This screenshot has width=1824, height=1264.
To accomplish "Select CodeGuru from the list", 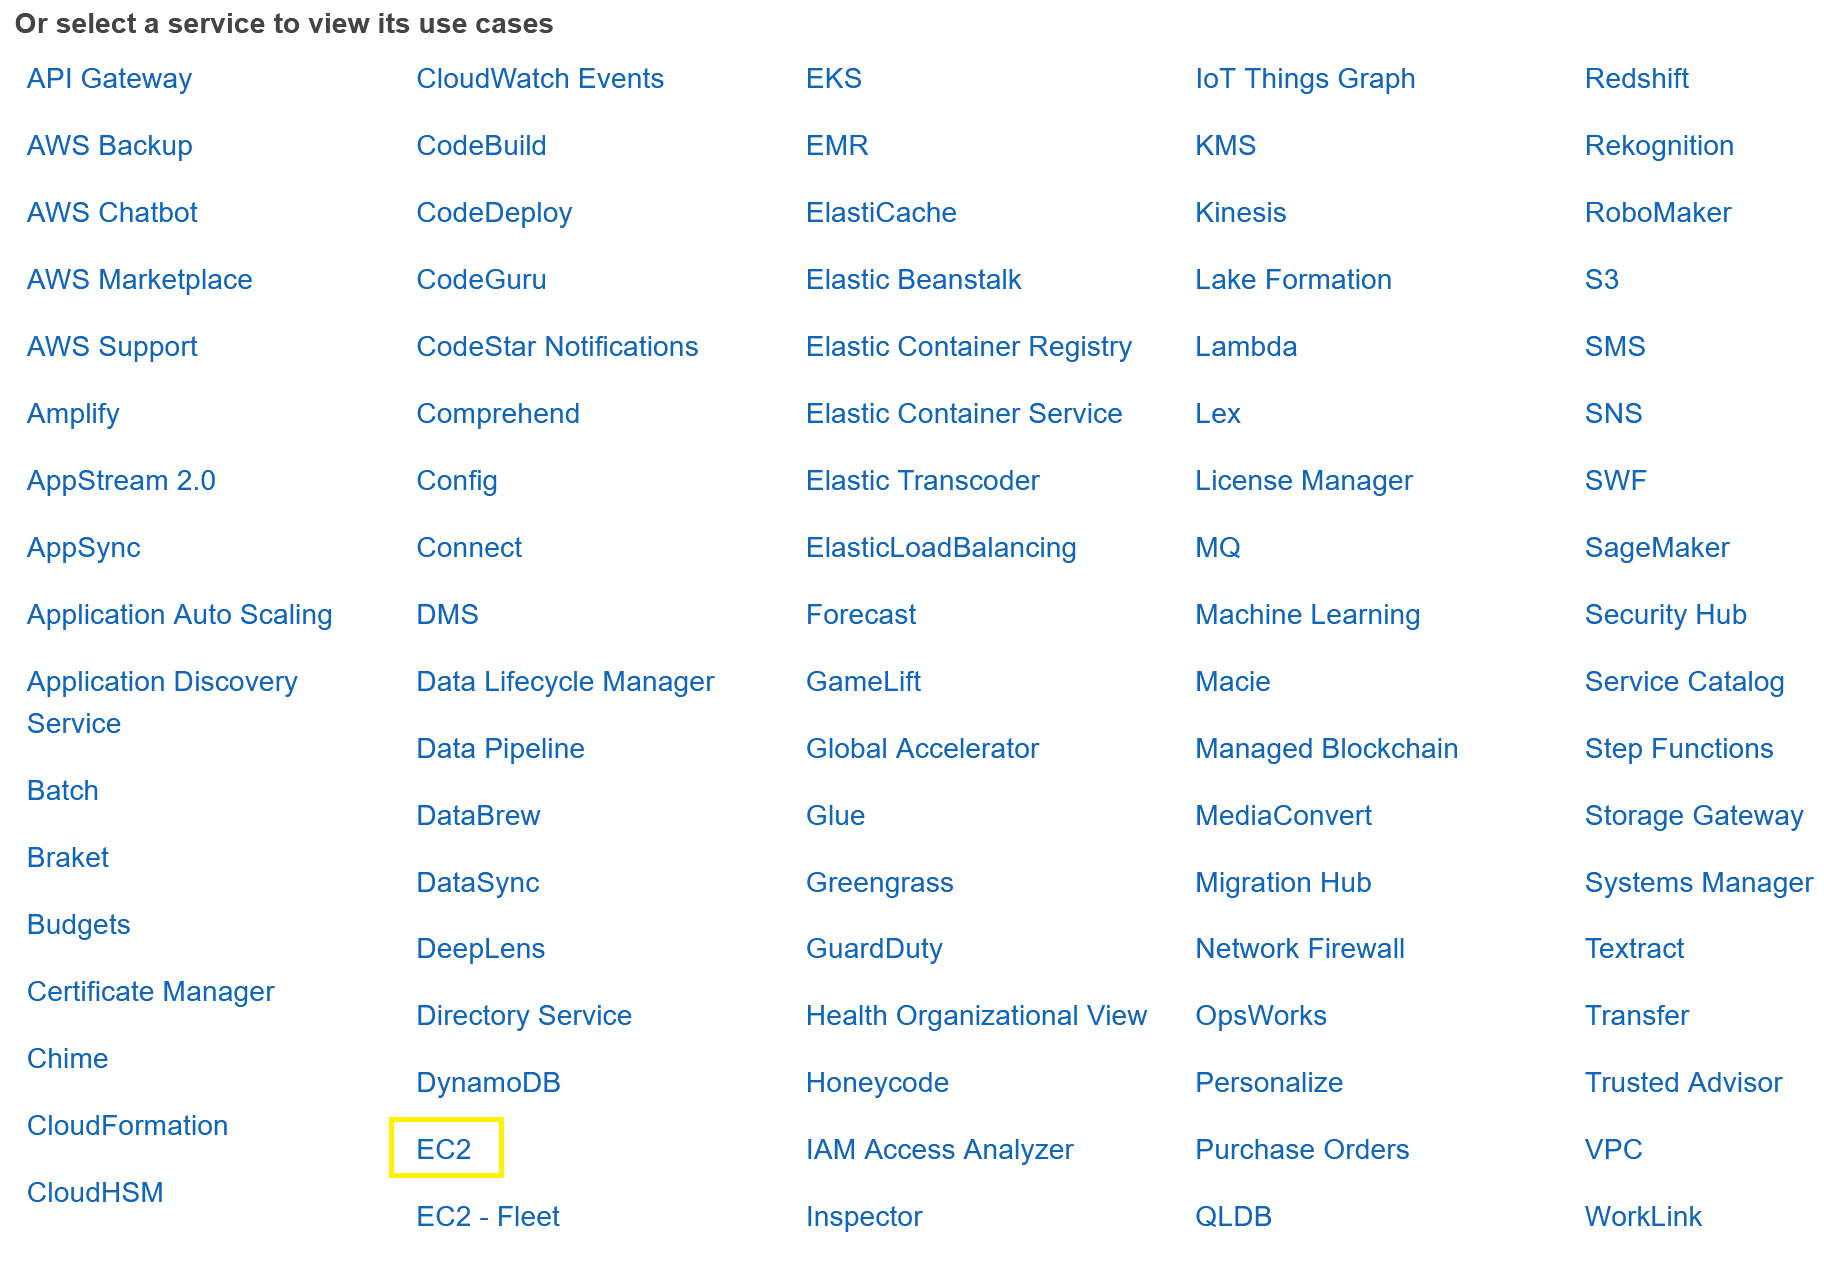I will point(482,280).
